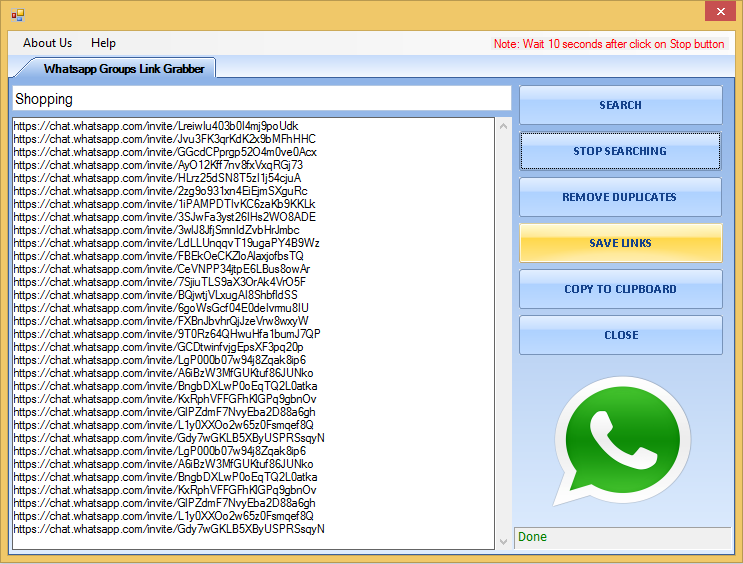Click the link ending in Lreiwlu403b0l4mj9poUdk

coord(156,126)
